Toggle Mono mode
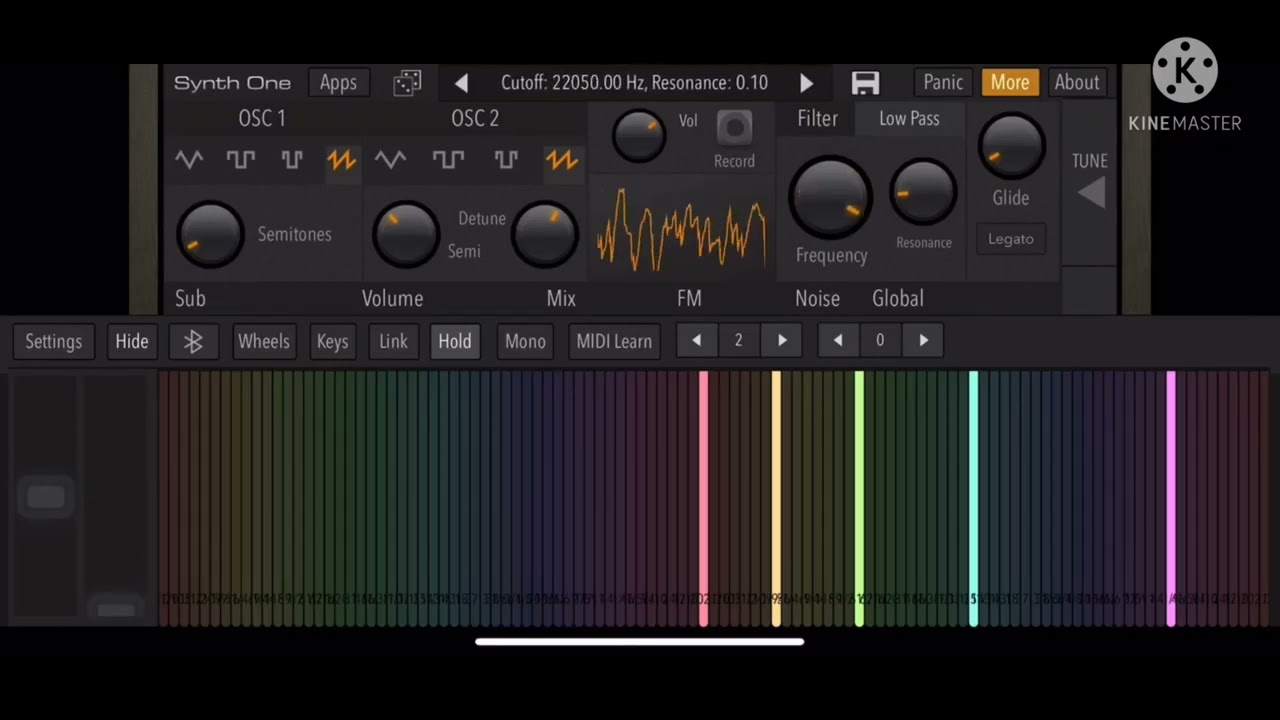1280x720 pixels. [x=525, y=341]
